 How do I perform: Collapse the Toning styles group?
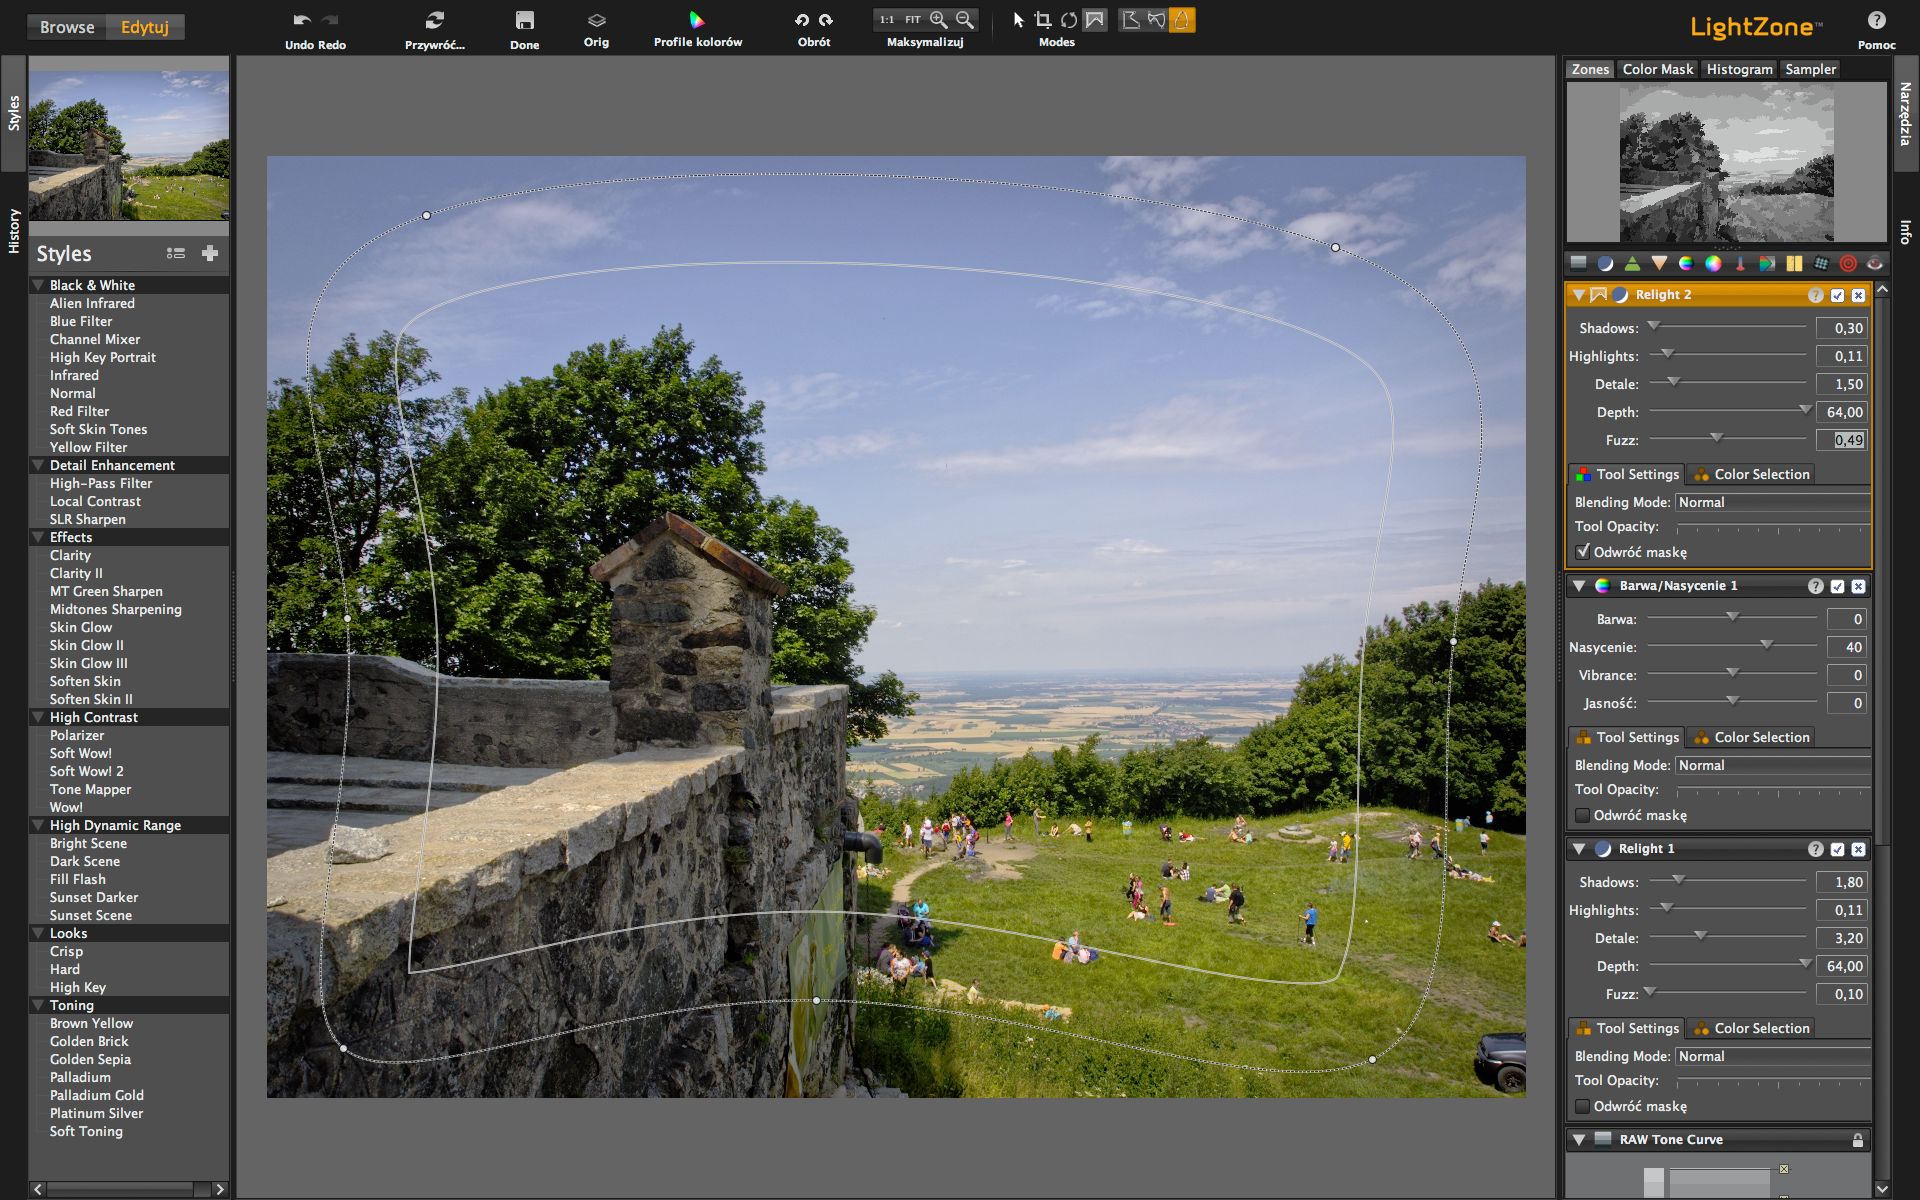tap(37, 1005)
